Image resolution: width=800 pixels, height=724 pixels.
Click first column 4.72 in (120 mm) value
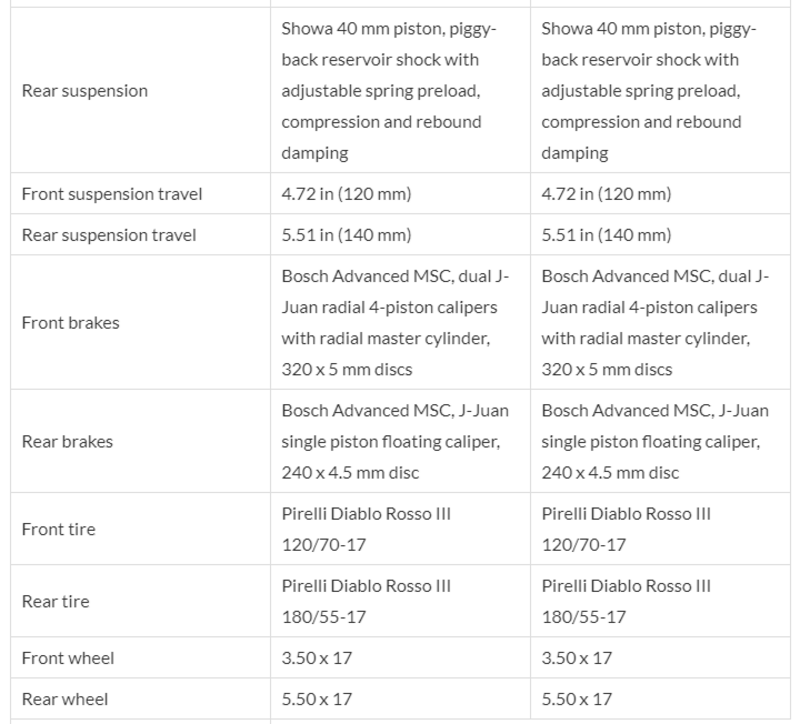(x=346, y=194)
